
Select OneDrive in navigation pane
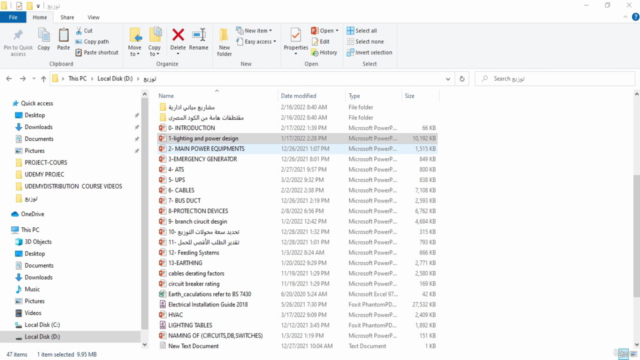click(x=32, y=214)
